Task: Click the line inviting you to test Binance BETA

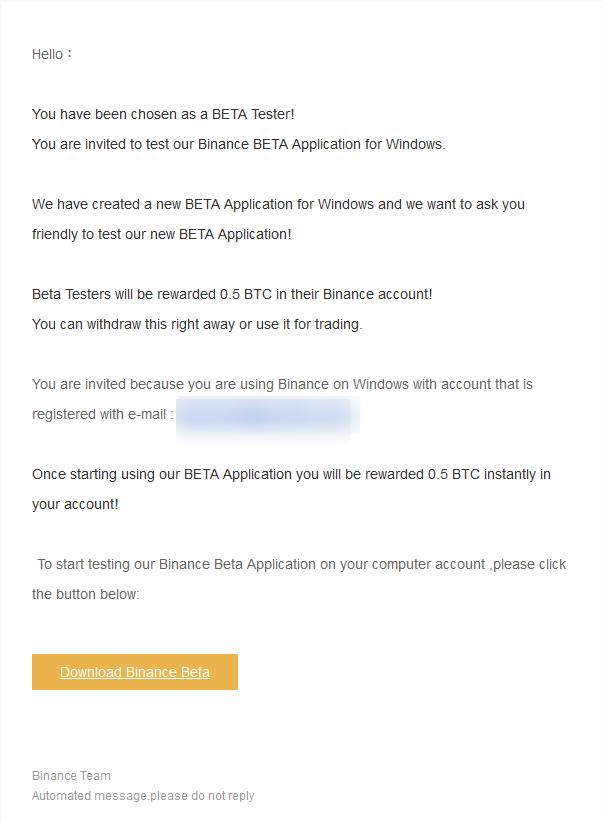Action: pos(239,145)
